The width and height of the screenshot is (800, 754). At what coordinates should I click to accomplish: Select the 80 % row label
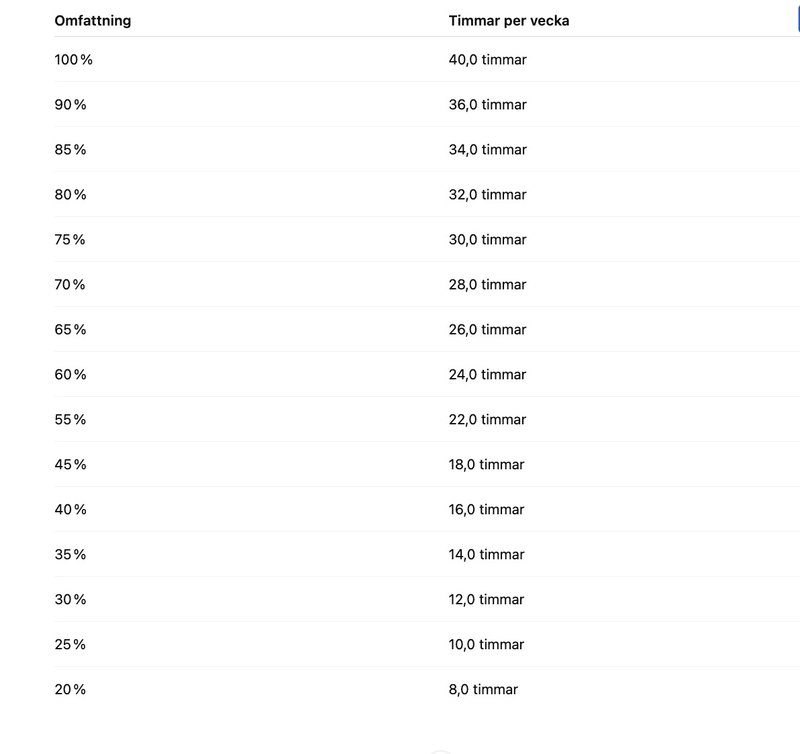coord(70,194)
